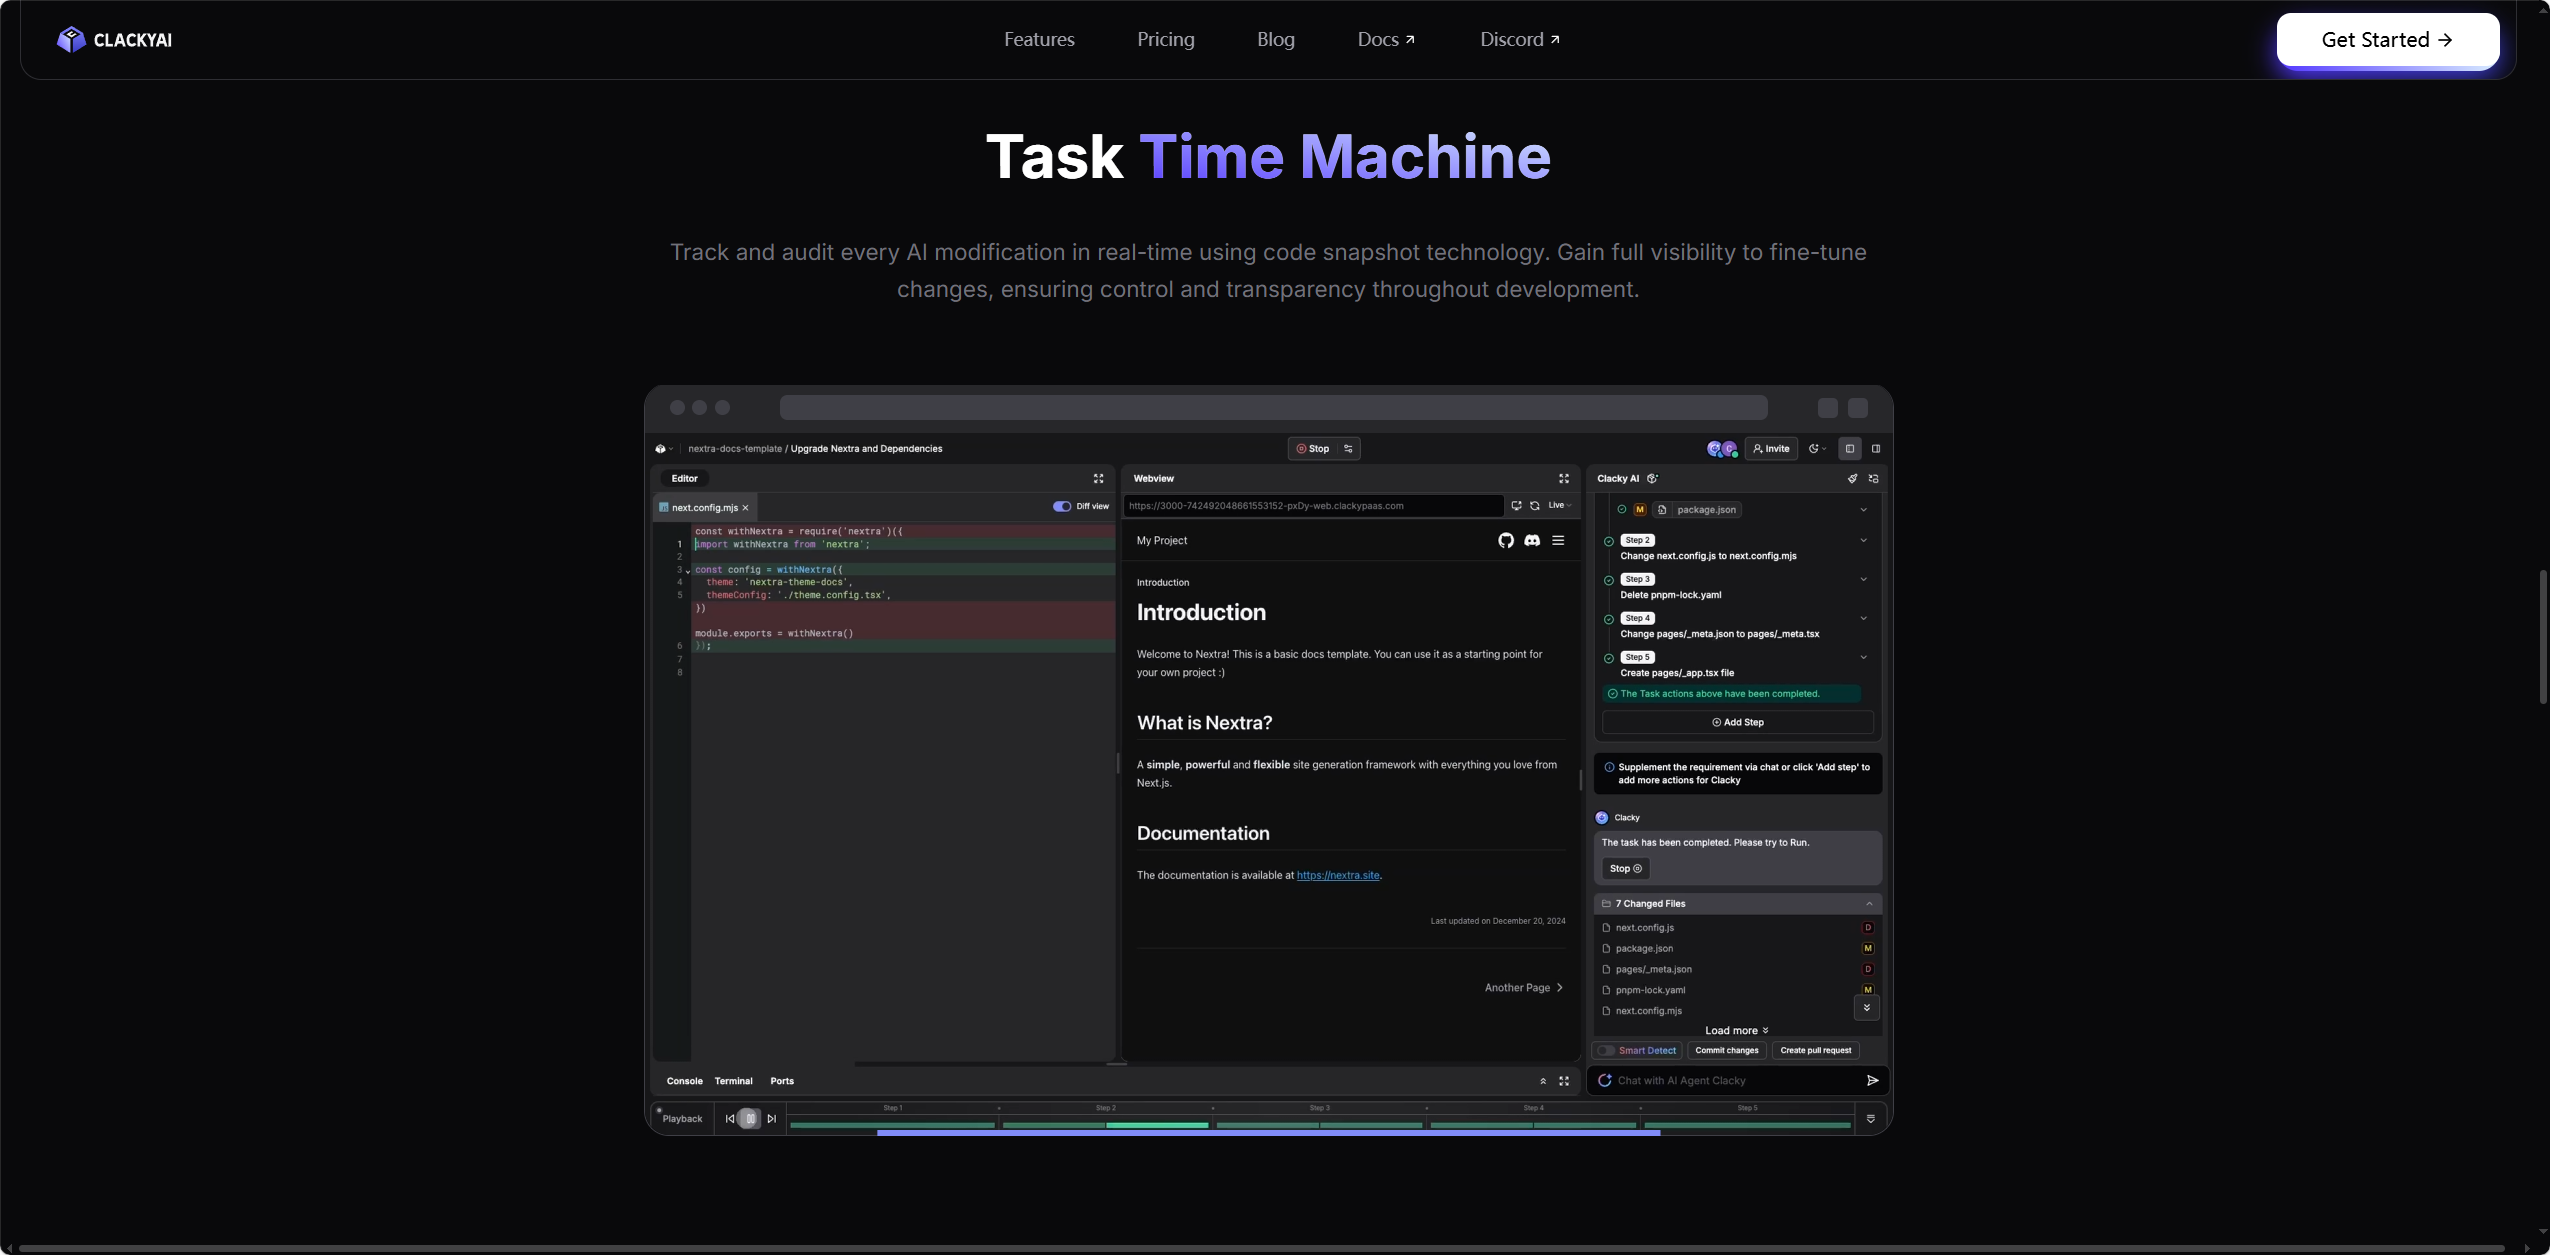
Task: Refresh the webview page
Action: tap(1535, 506)
